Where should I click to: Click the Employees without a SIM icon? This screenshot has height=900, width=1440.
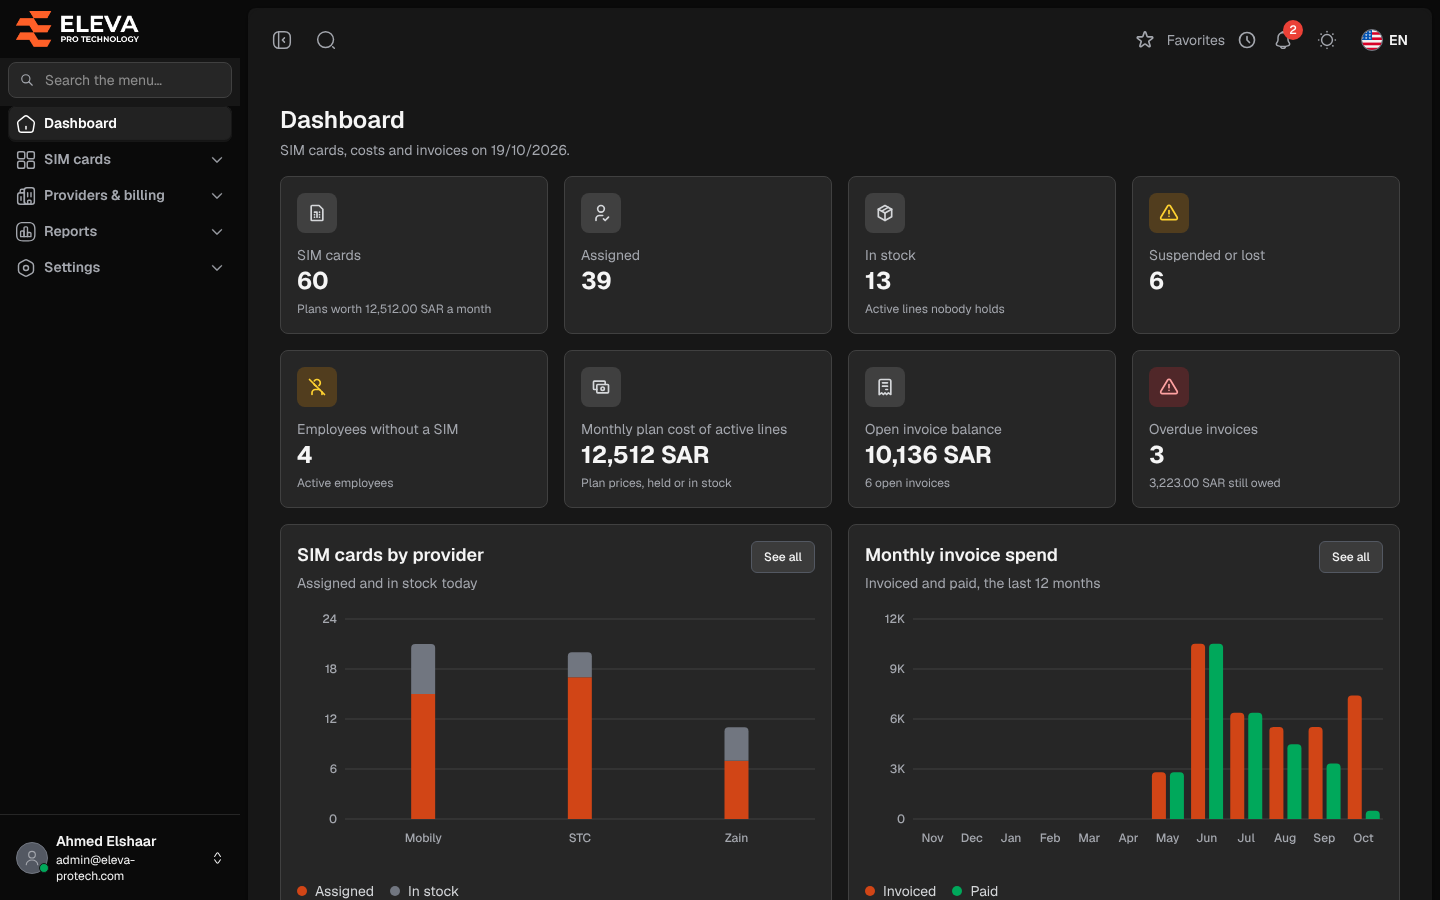[x=317, y=387]
